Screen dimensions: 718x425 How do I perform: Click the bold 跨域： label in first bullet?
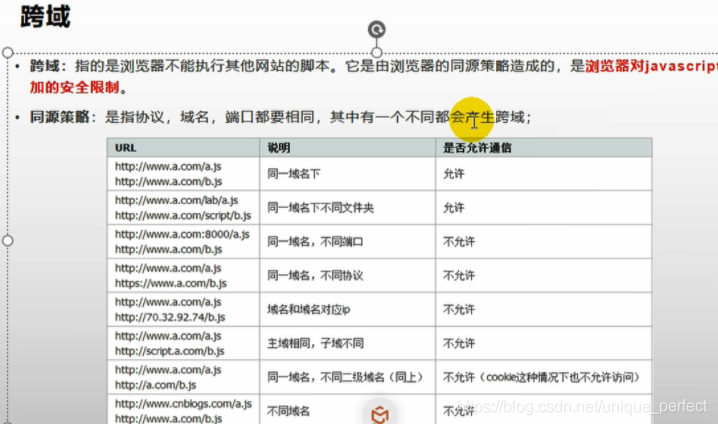(x=49, y=66)
